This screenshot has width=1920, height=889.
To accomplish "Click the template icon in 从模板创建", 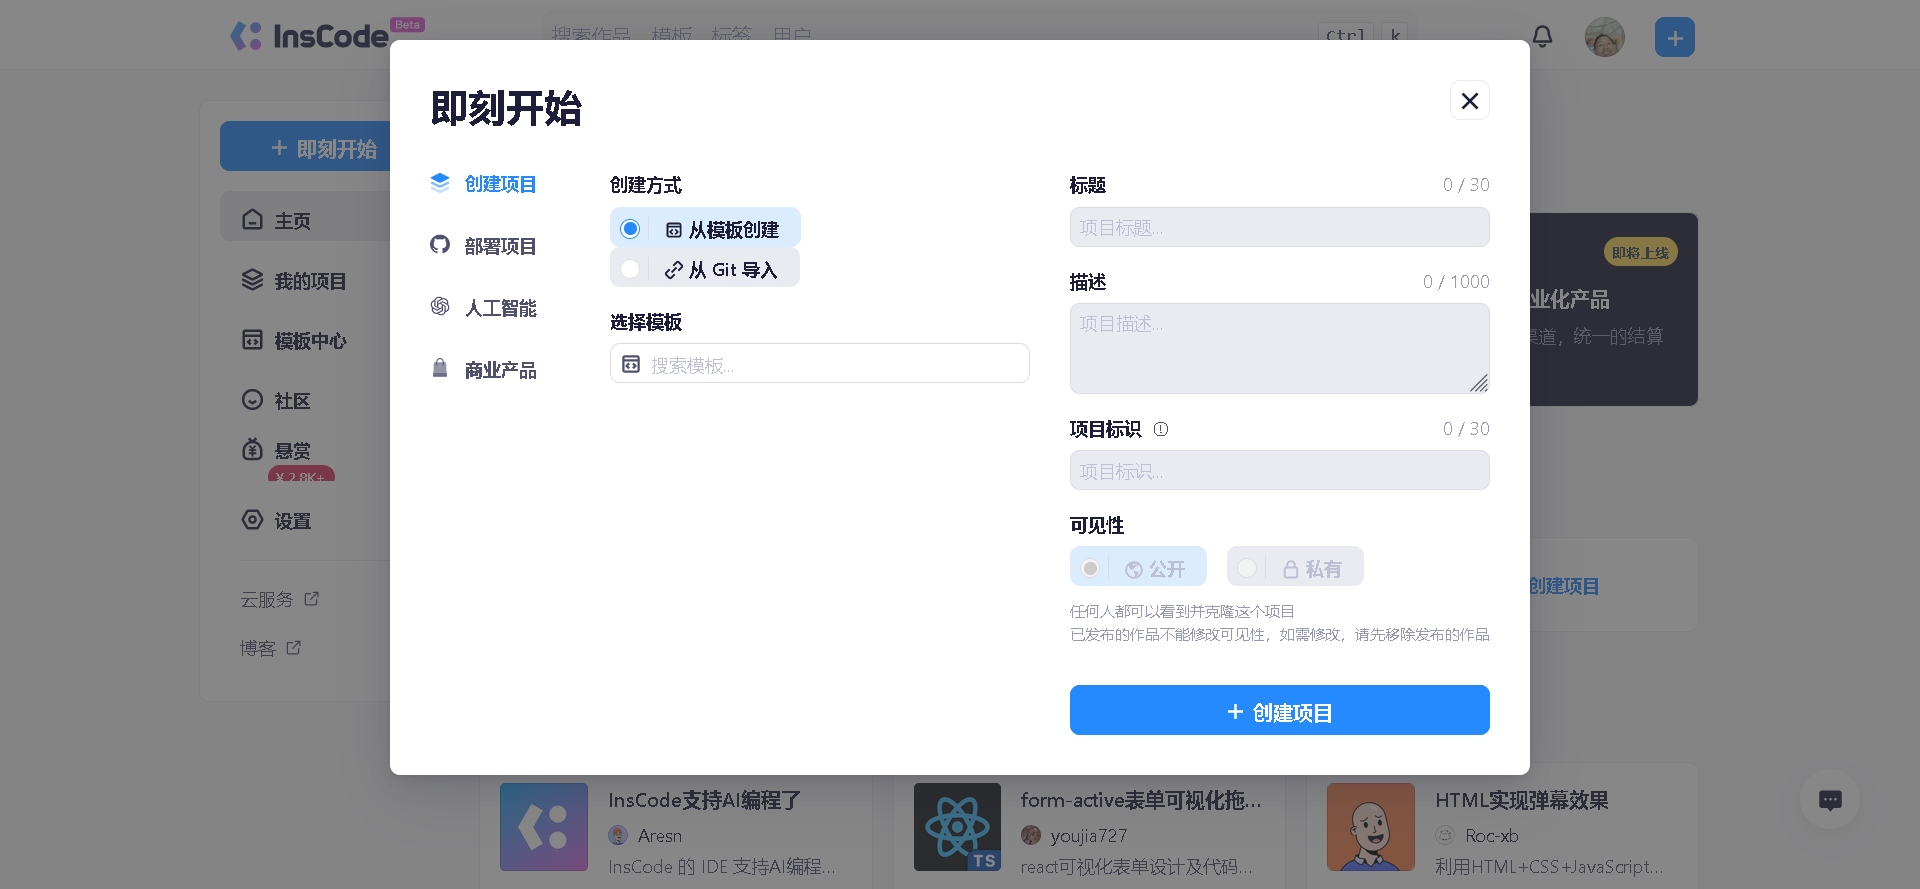I will (x=674, y=230).
